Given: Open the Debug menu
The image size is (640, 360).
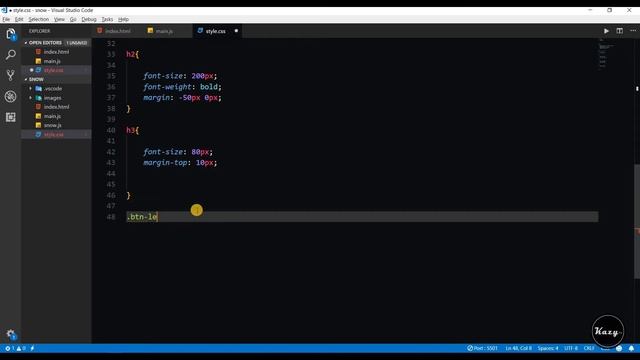Looking at the screenshot, I should 89,19.
